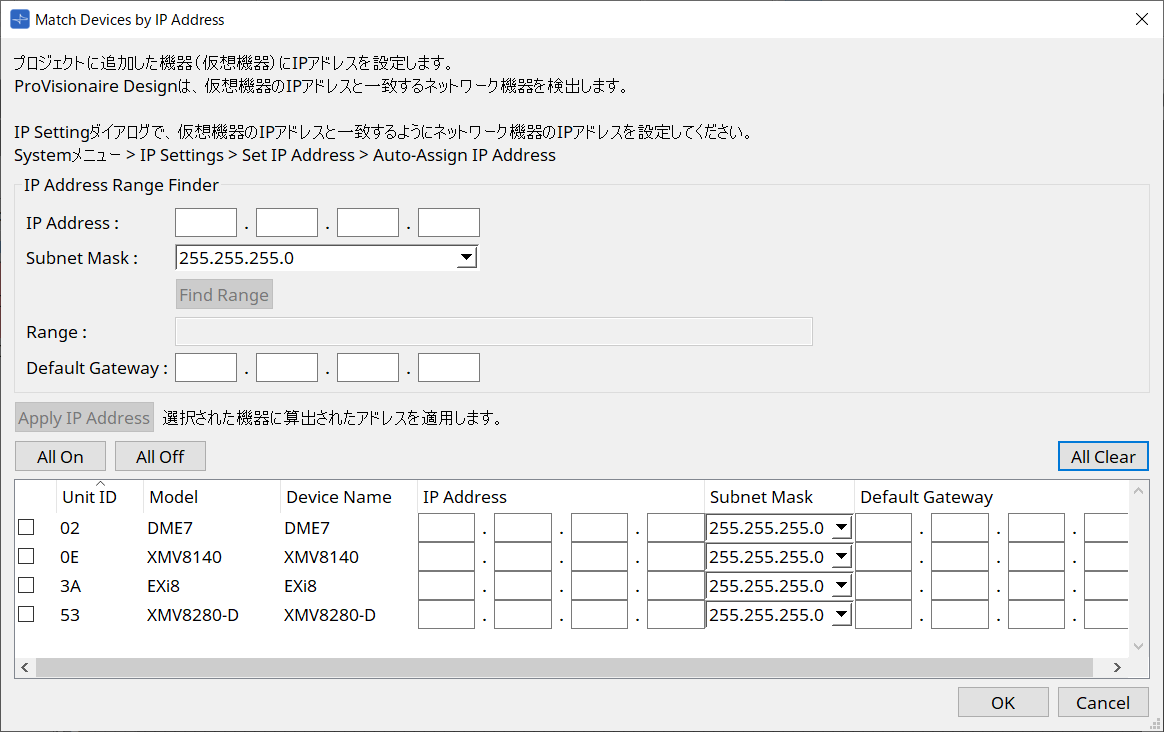The height and width of the screenshot is (732, 1164).
Task: Enable the checkbox for the XMV8140 device
Action: 25,555
